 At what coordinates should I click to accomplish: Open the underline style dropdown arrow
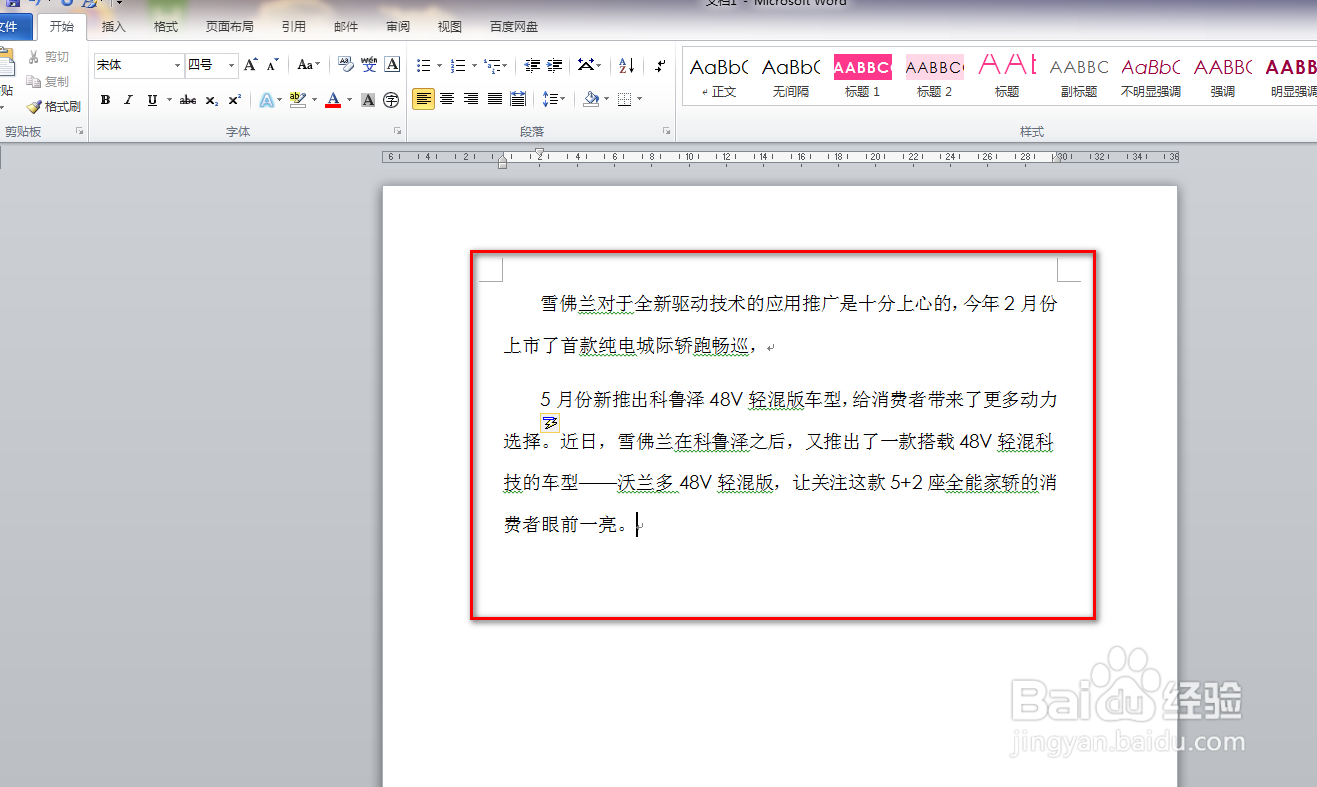tap(169, 100)
